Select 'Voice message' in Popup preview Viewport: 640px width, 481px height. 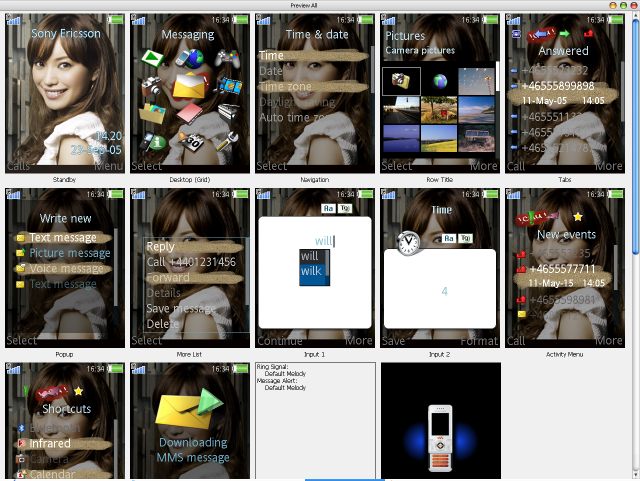tap(64, 269)
